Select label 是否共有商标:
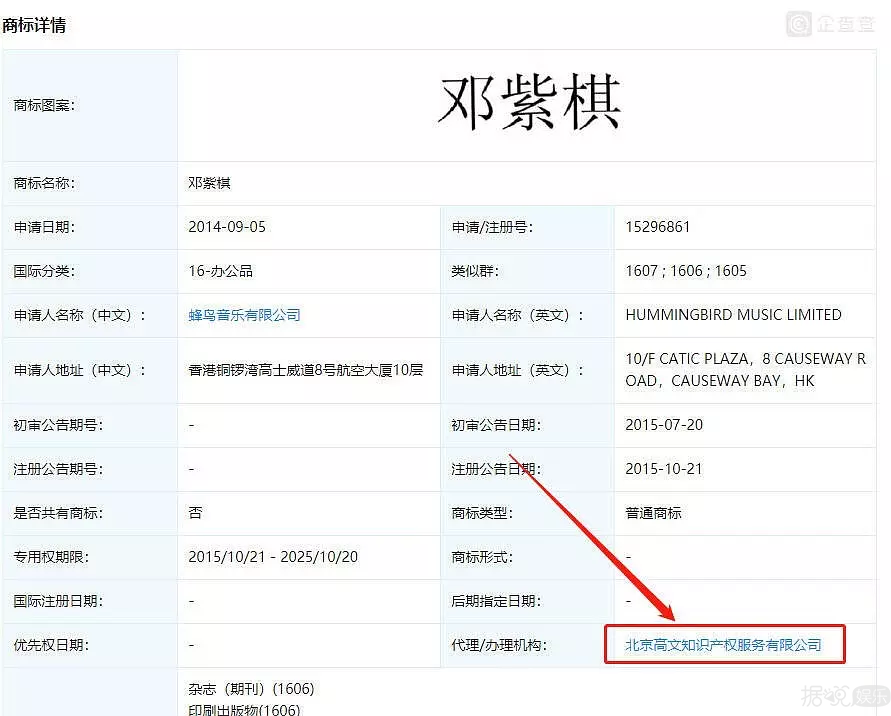 pos(58,513)
